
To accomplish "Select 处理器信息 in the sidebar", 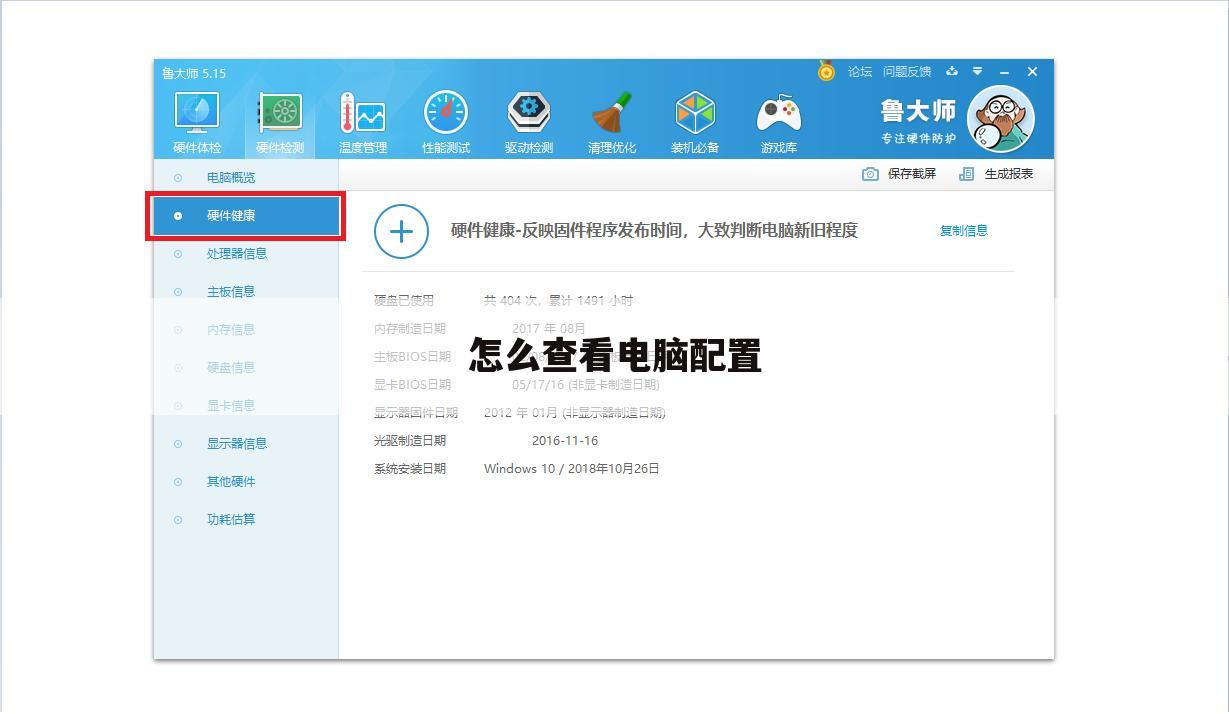I will [246, 253].
